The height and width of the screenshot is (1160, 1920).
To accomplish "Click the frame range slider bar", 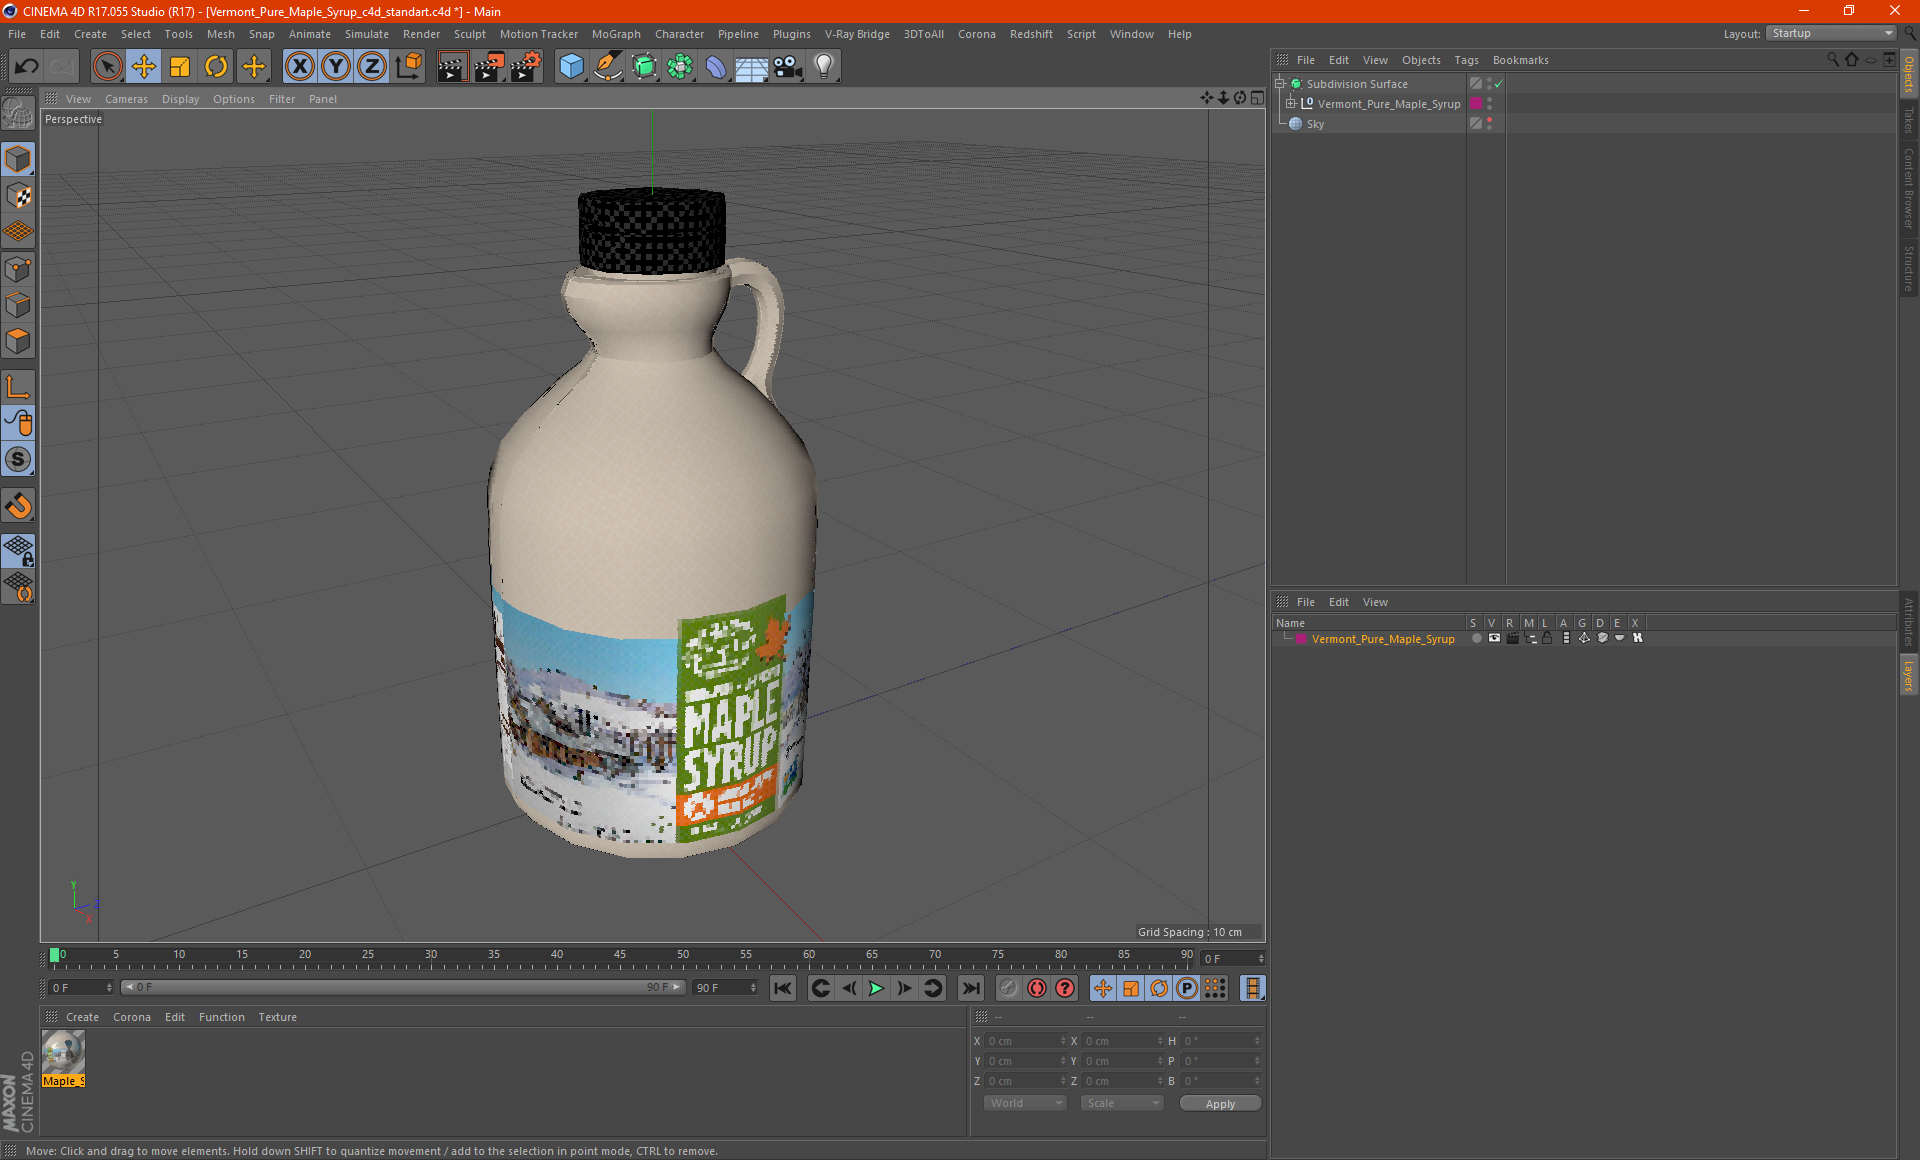I will [x=402, y=987].
